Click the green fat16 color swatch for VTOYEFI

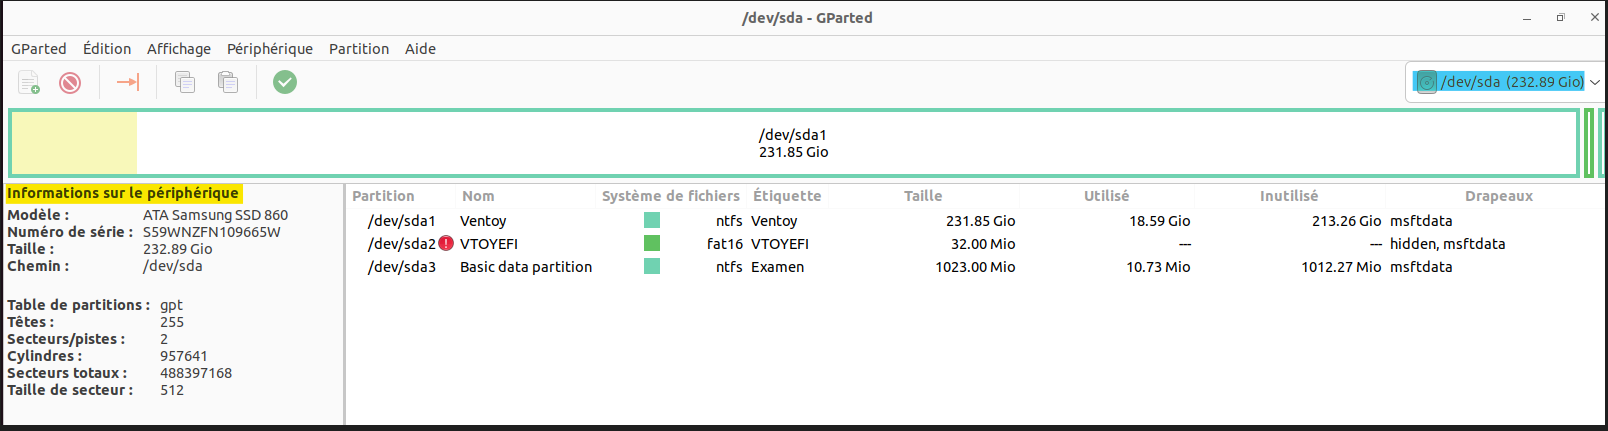(652, 243)
